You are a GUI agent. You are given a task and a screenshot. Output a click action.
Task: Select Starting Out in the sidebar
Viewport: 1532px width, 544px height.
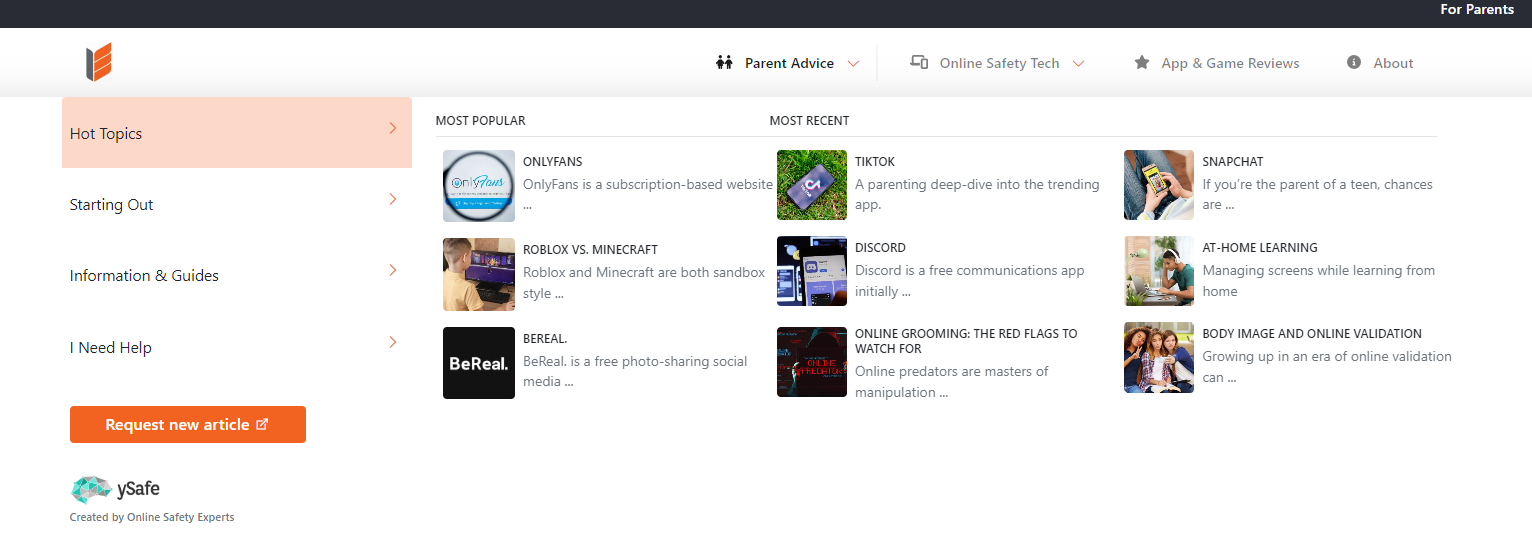pos(237,204)
